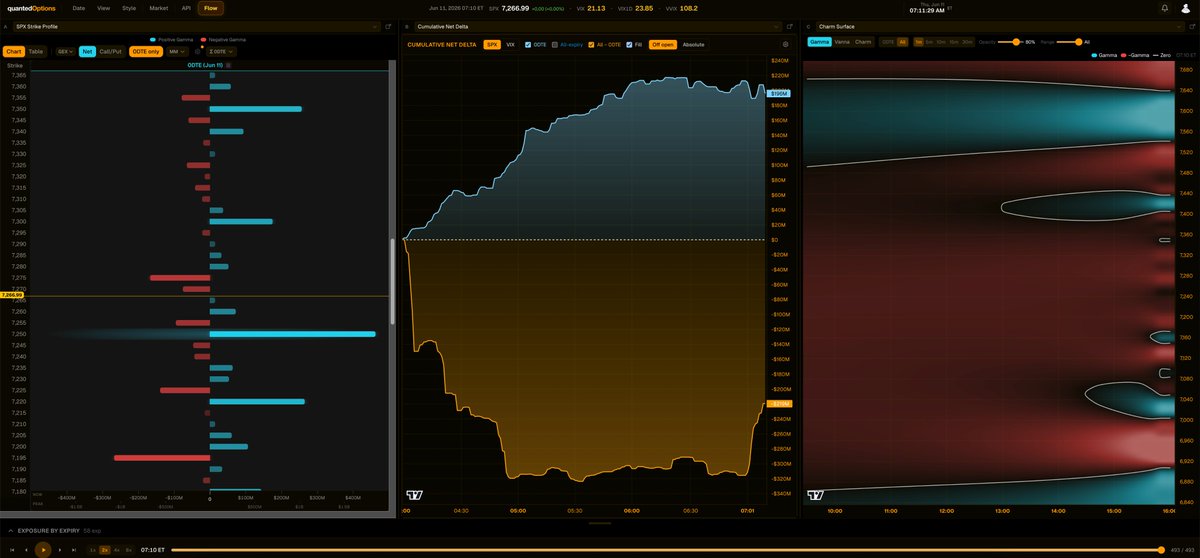This screenshot has width=1200, height=558.
Task: Select the Vanna surface tab
Action: tap(842, 42)
